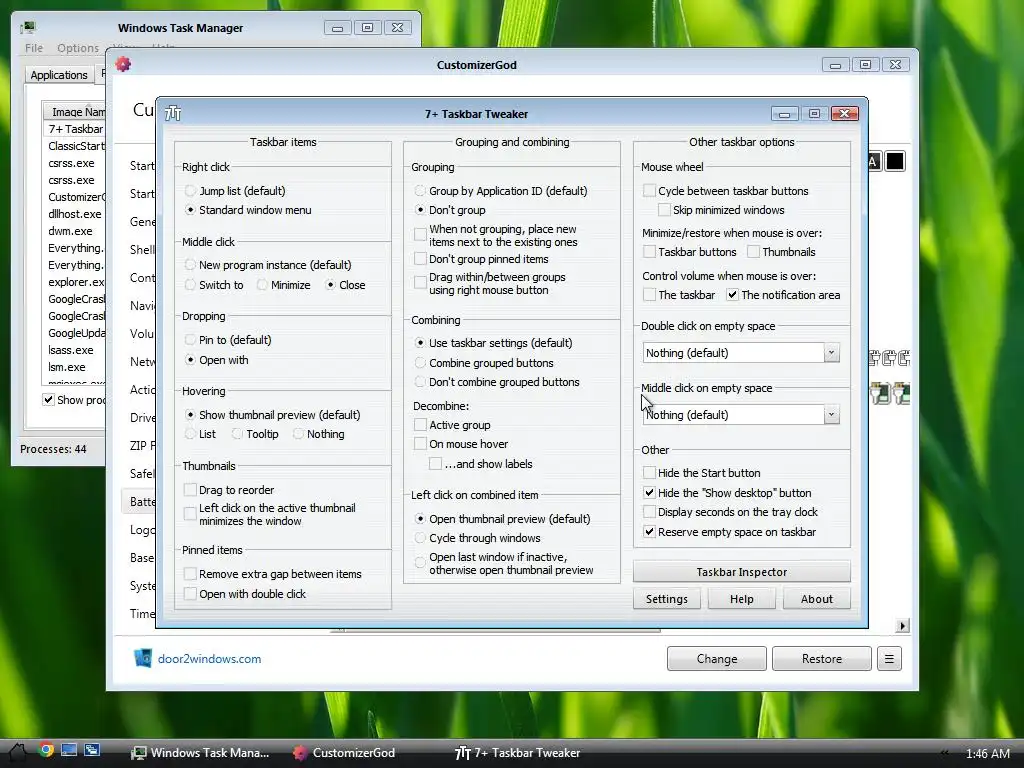This screenshot has height=768, width=1024.
Task: Click the Switch between windows quick launch icon
Action: point(91,750)
